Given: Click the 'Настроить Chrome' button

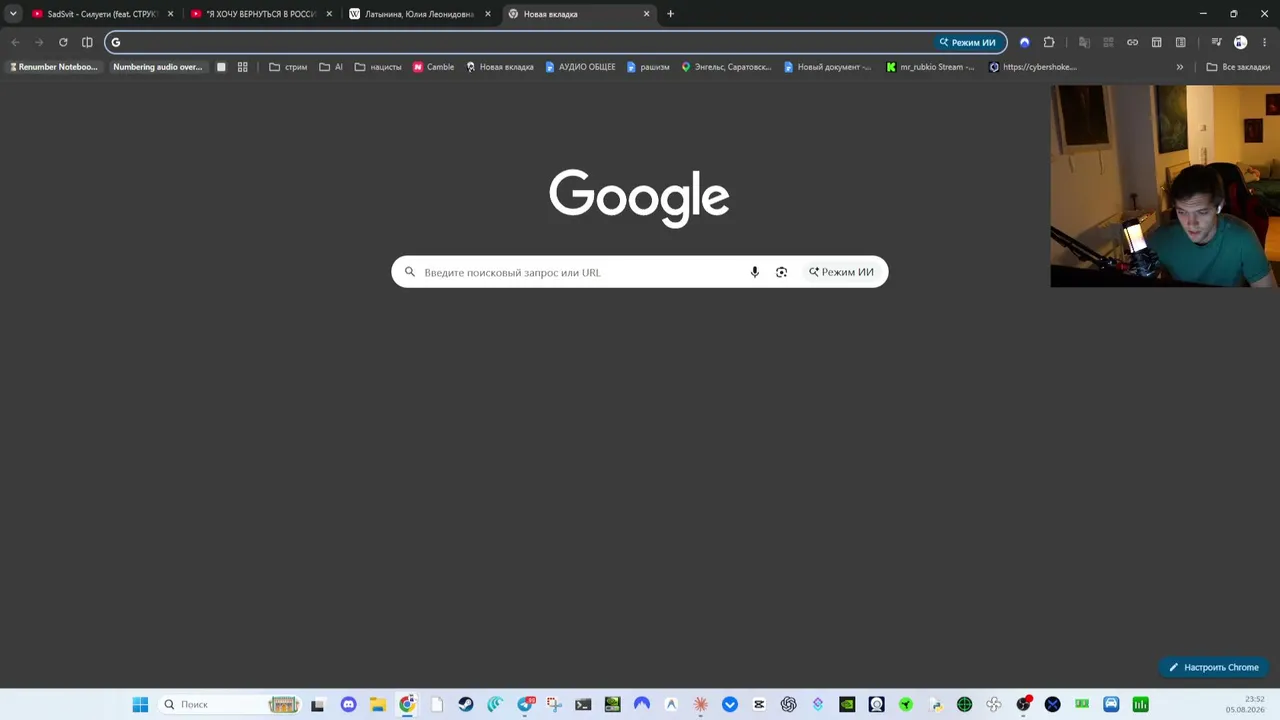Looking at the screenshot, I should tap(1214, 667).
